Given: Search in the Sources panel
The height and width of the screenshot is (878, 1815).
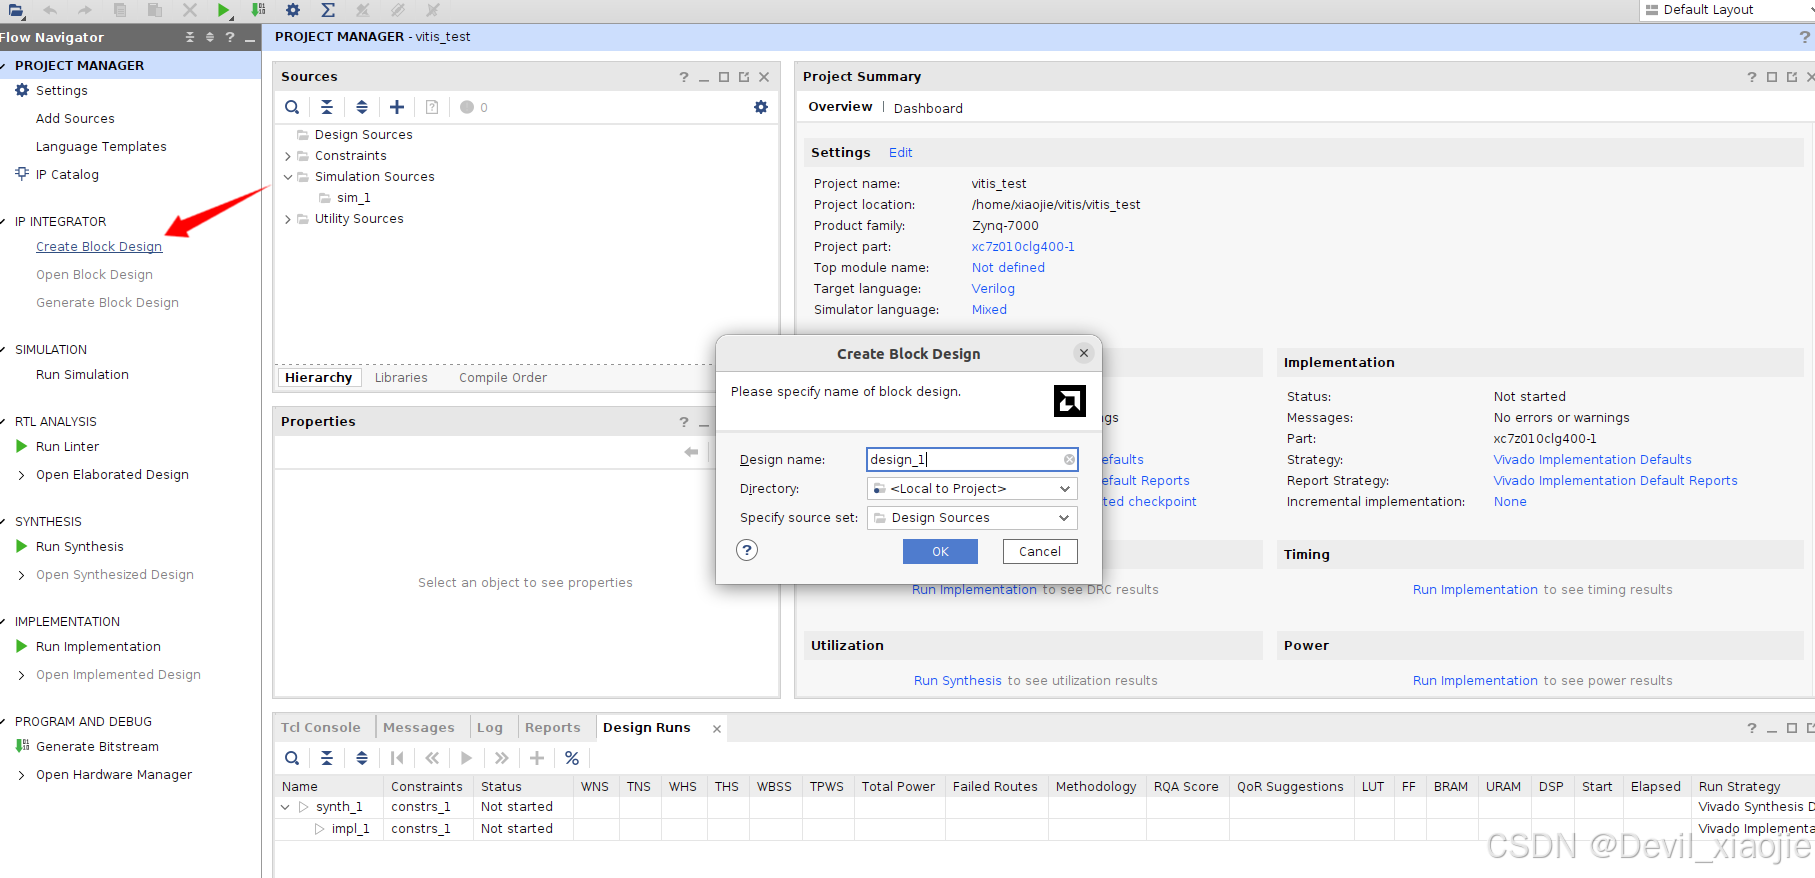Looking at the screenshot, I should click(292, 107).
